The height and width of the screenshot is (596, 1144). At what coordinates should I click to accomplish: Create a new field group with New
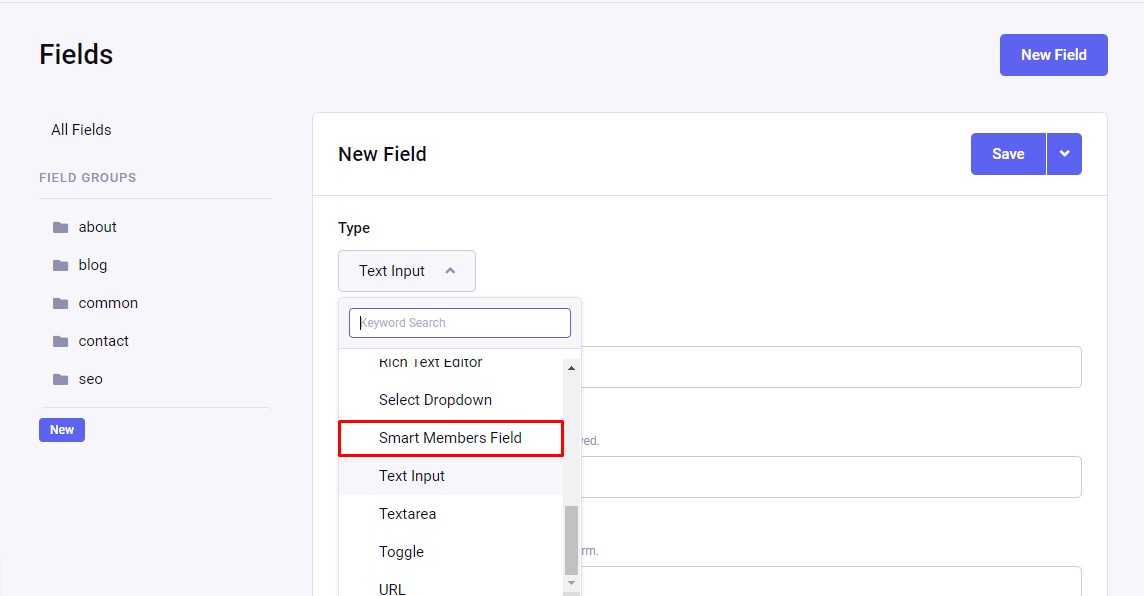(x=62, y=430)
